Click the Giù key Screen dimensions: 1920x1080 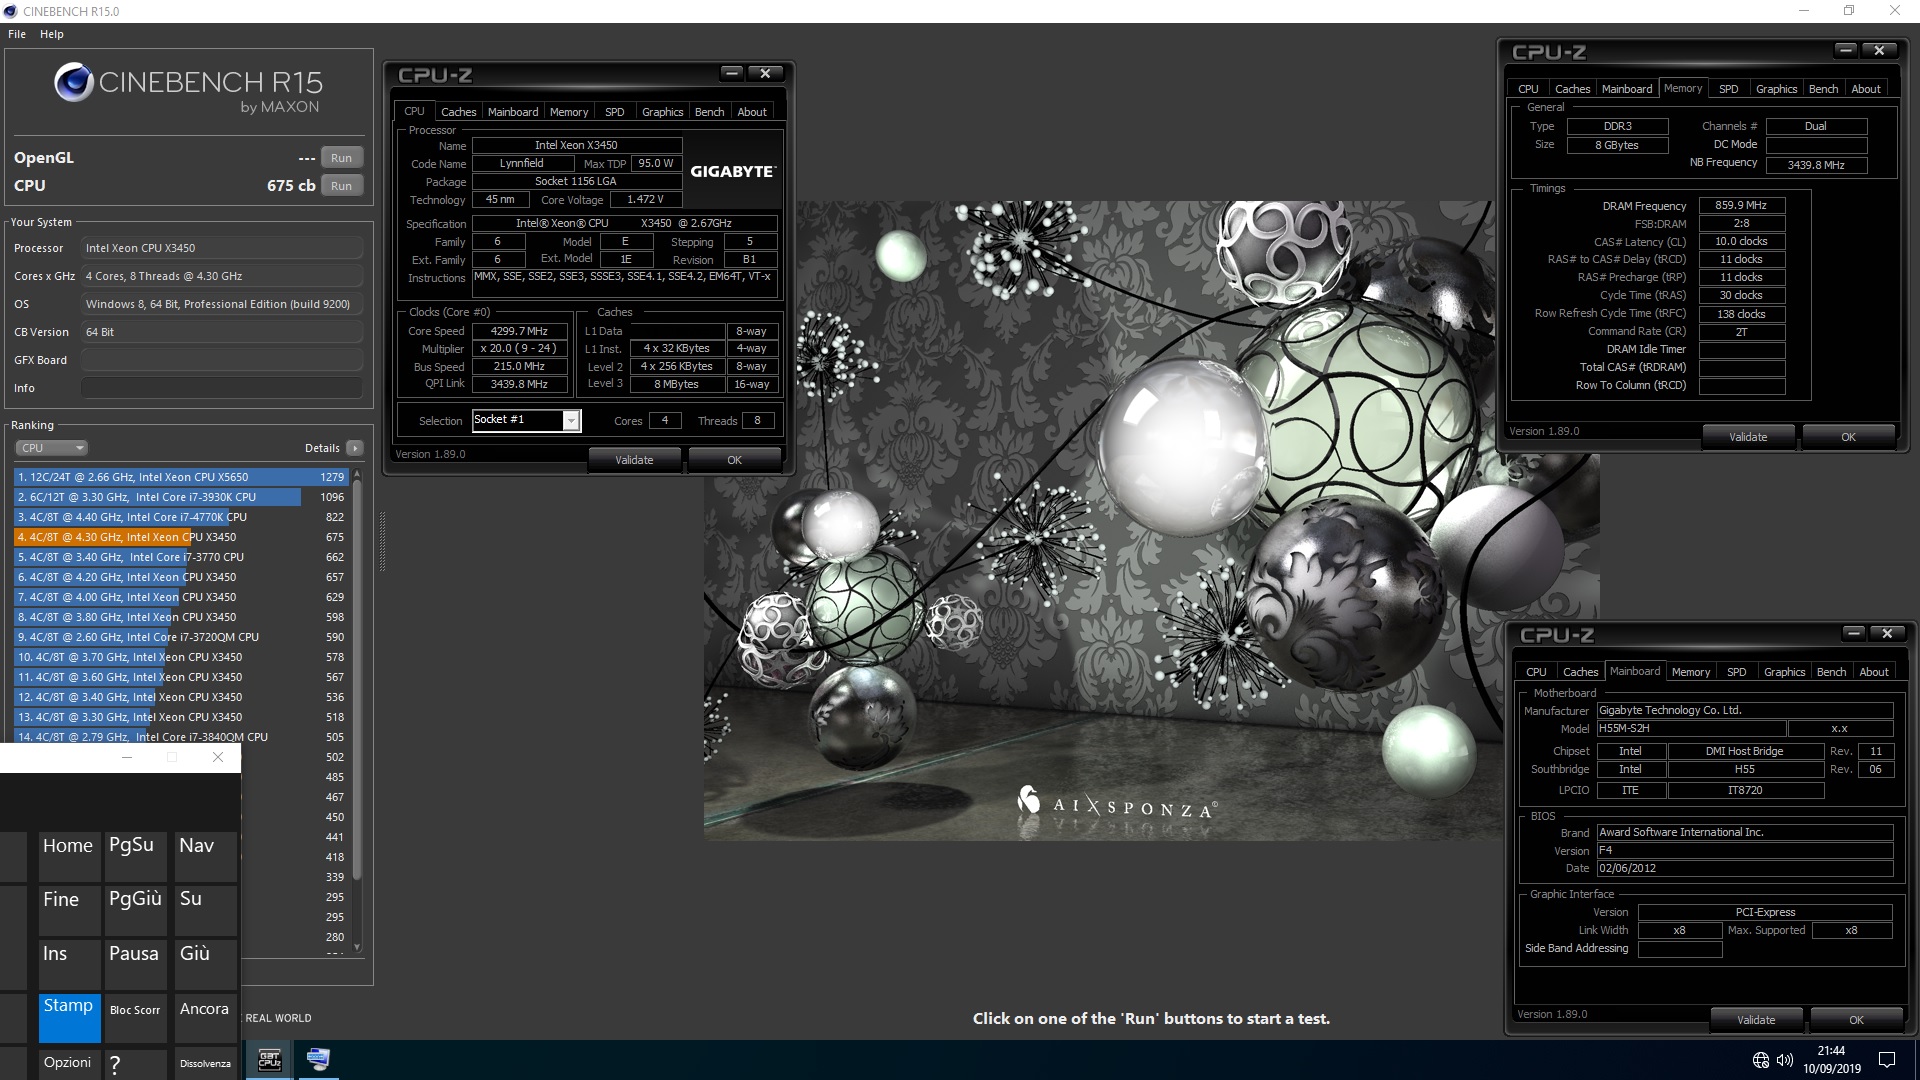click(206, 964)
